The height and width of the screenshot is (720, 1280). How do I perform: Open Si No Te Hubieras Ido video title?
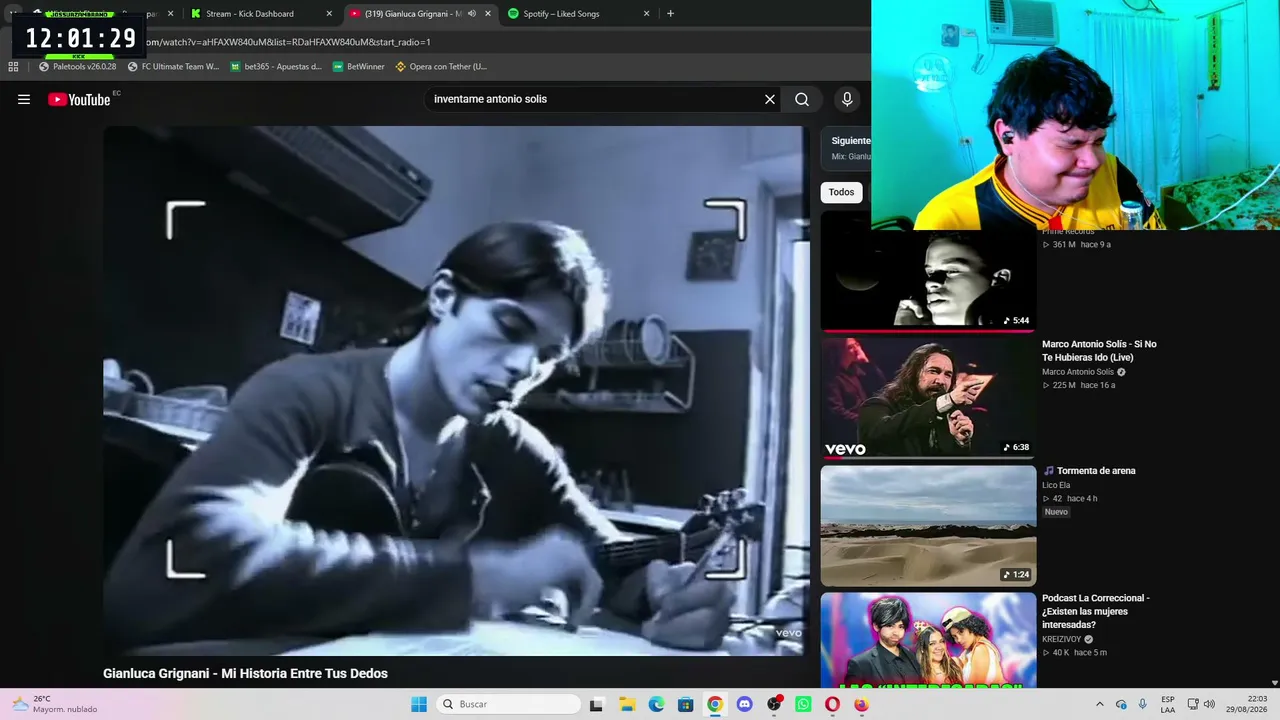point(1099,350)
